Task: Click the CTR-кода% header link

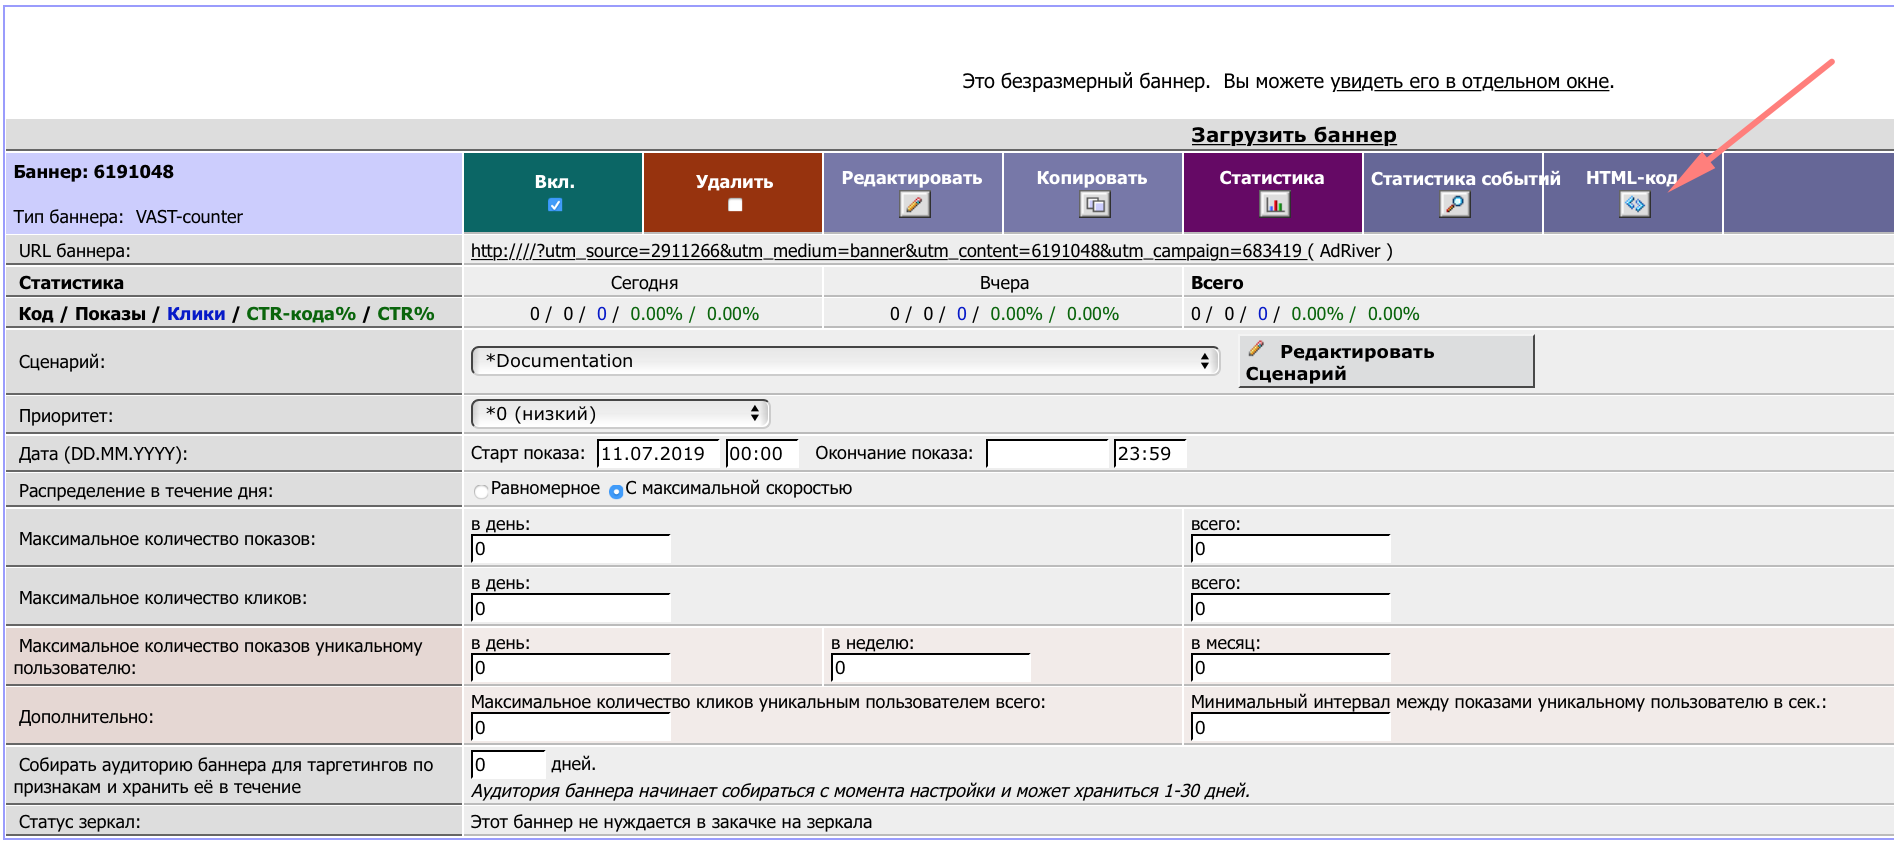Action: point(301,314)
